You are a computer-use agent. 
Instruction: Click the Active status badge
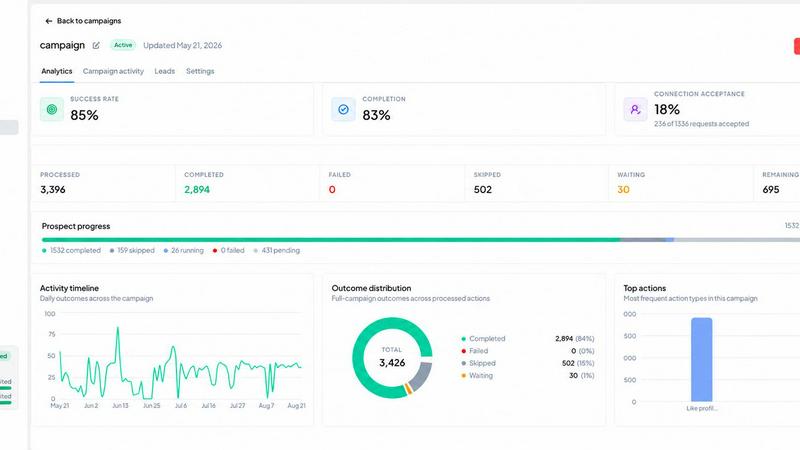click(x=123, y=45)
